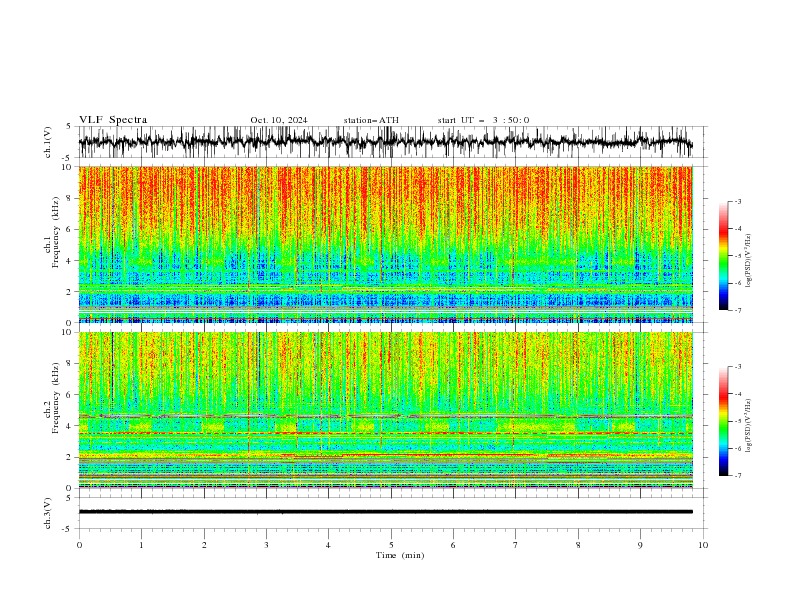792x612 pixels.
Task: Click the "7" tick on the time axis
Action: 516,545
